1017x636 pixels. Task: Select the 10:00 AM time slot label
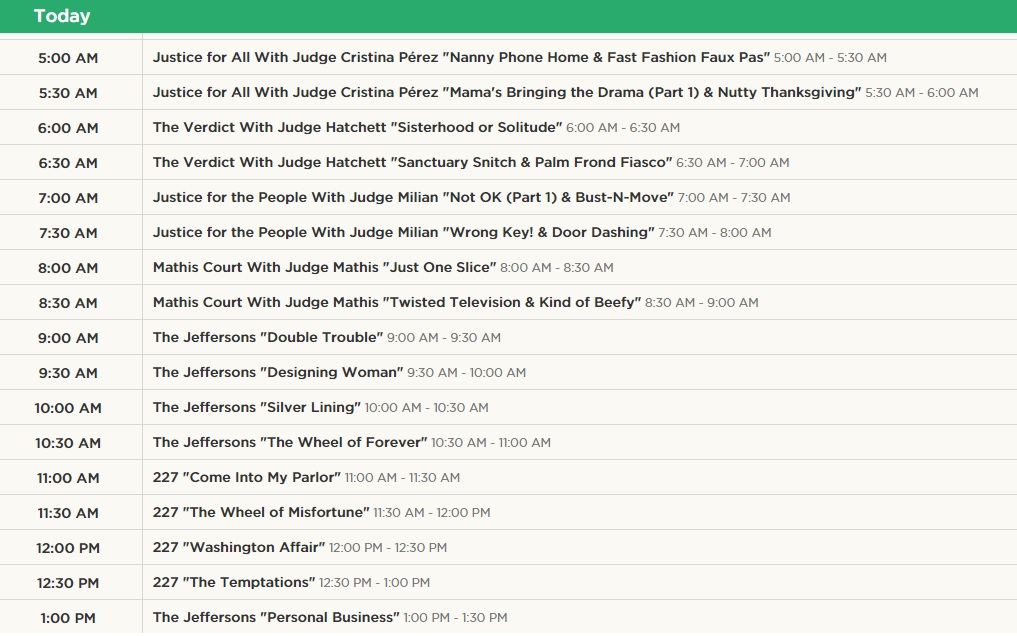click(x=68, y=408)
